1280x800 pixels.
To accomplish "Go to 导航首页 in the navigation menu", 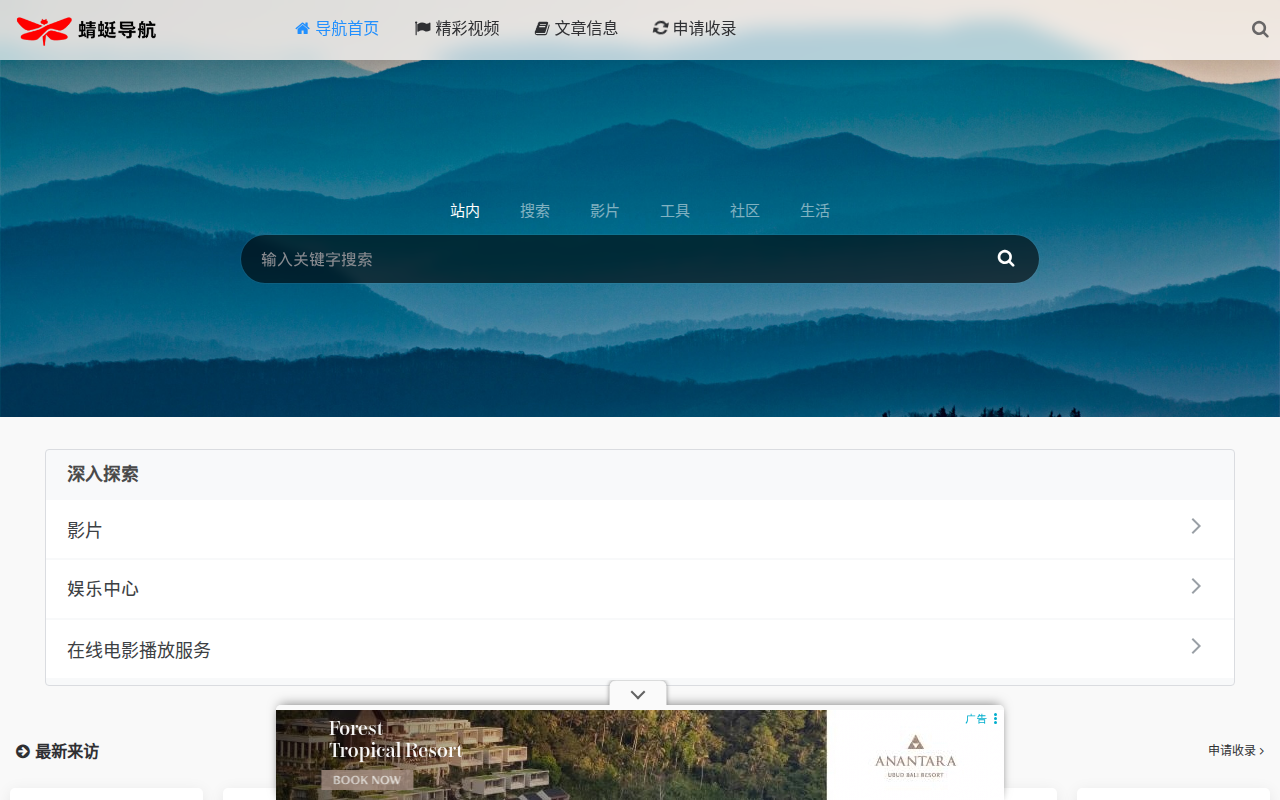I will pos(337,29).
